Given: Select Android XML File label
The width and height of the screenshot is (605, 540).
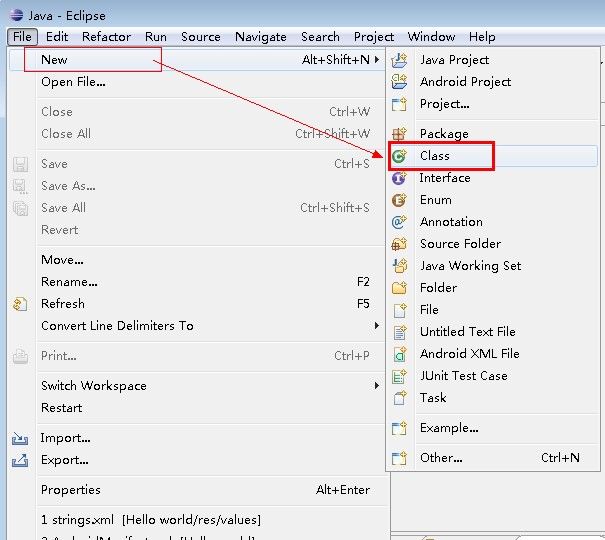Looking at the screenshot, I should coord(470,354).
